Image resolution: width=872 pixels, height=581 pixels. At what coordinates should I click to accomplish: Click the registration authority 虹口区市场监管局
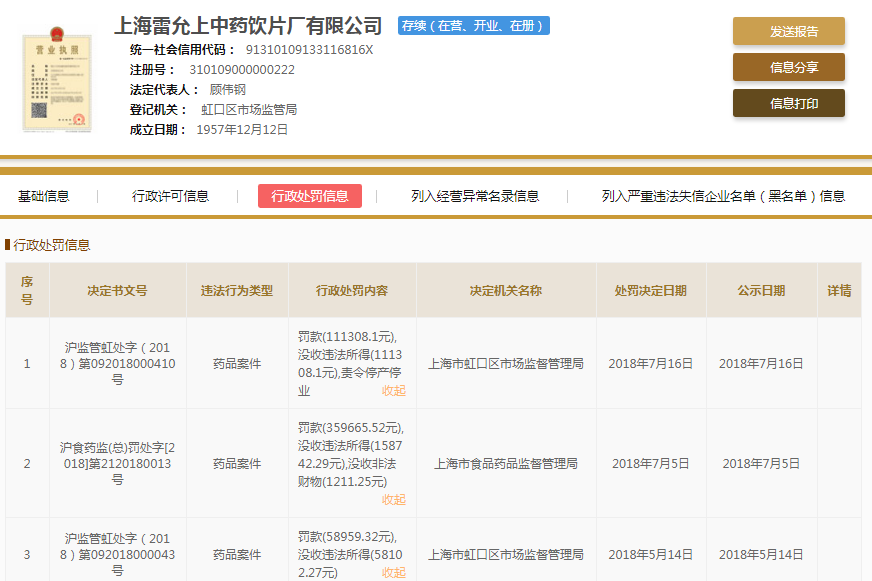(249, 110)
